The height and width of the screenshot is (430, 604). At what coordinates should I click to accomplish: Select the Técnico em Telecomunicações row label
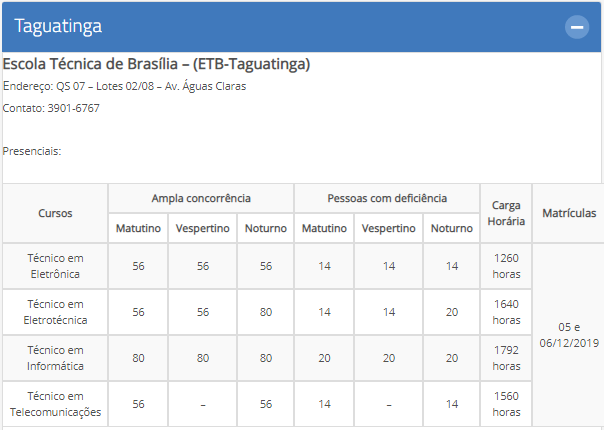tap(55, 404)
